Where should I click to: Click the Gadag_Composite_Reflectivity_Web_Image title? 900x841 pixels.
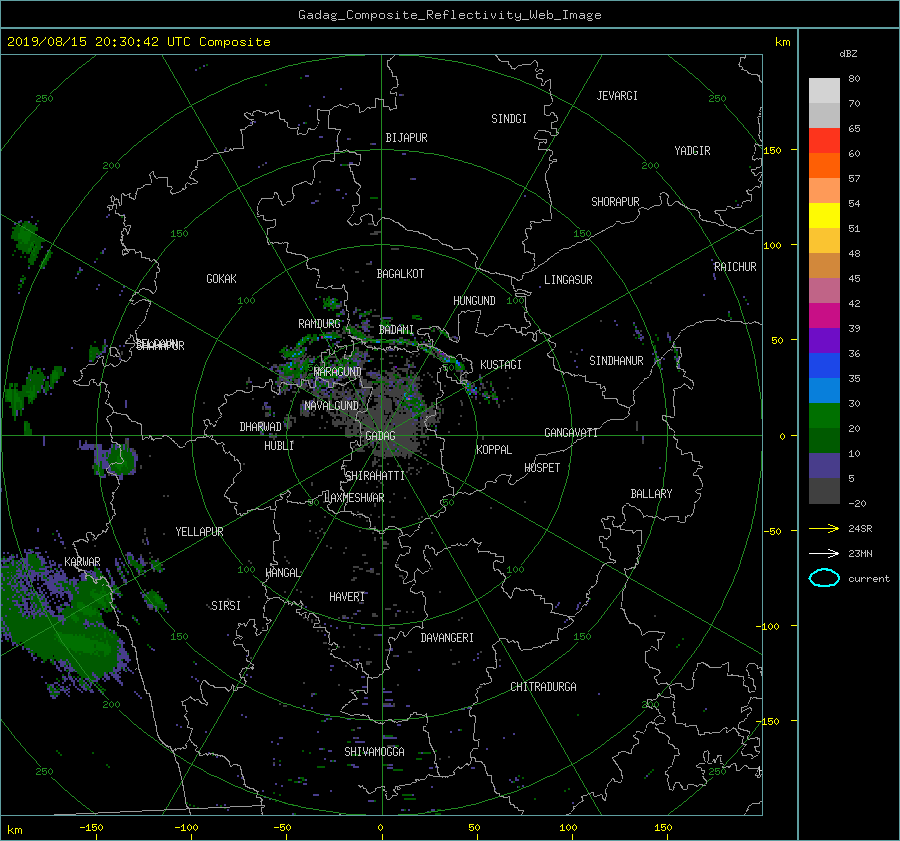pyautogui.click(x=449, y=15)
